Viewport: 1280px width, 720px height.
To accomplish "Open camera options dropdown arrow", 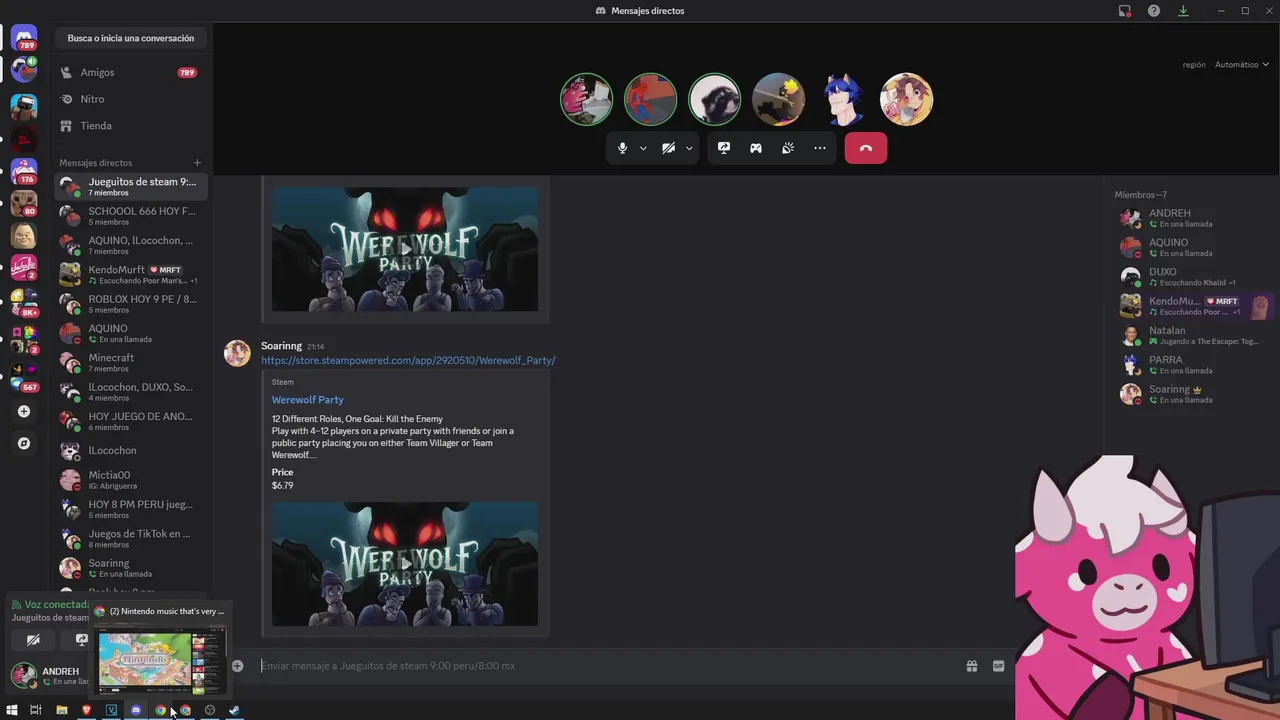I will pyautogui.click(x=689, y=148).
